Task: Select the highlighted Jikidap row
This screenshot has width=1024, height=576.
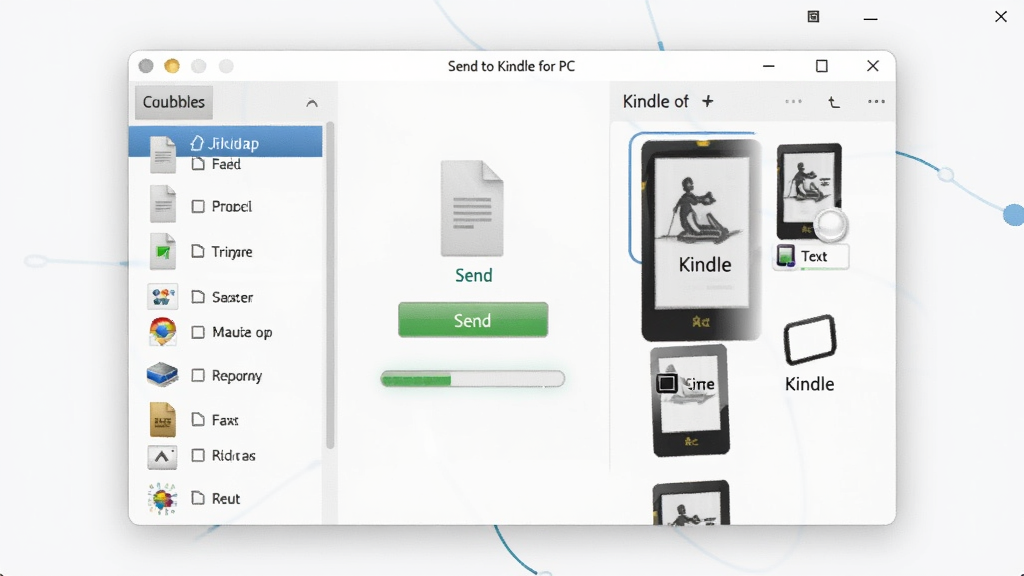Action: [x=225, y=142]
